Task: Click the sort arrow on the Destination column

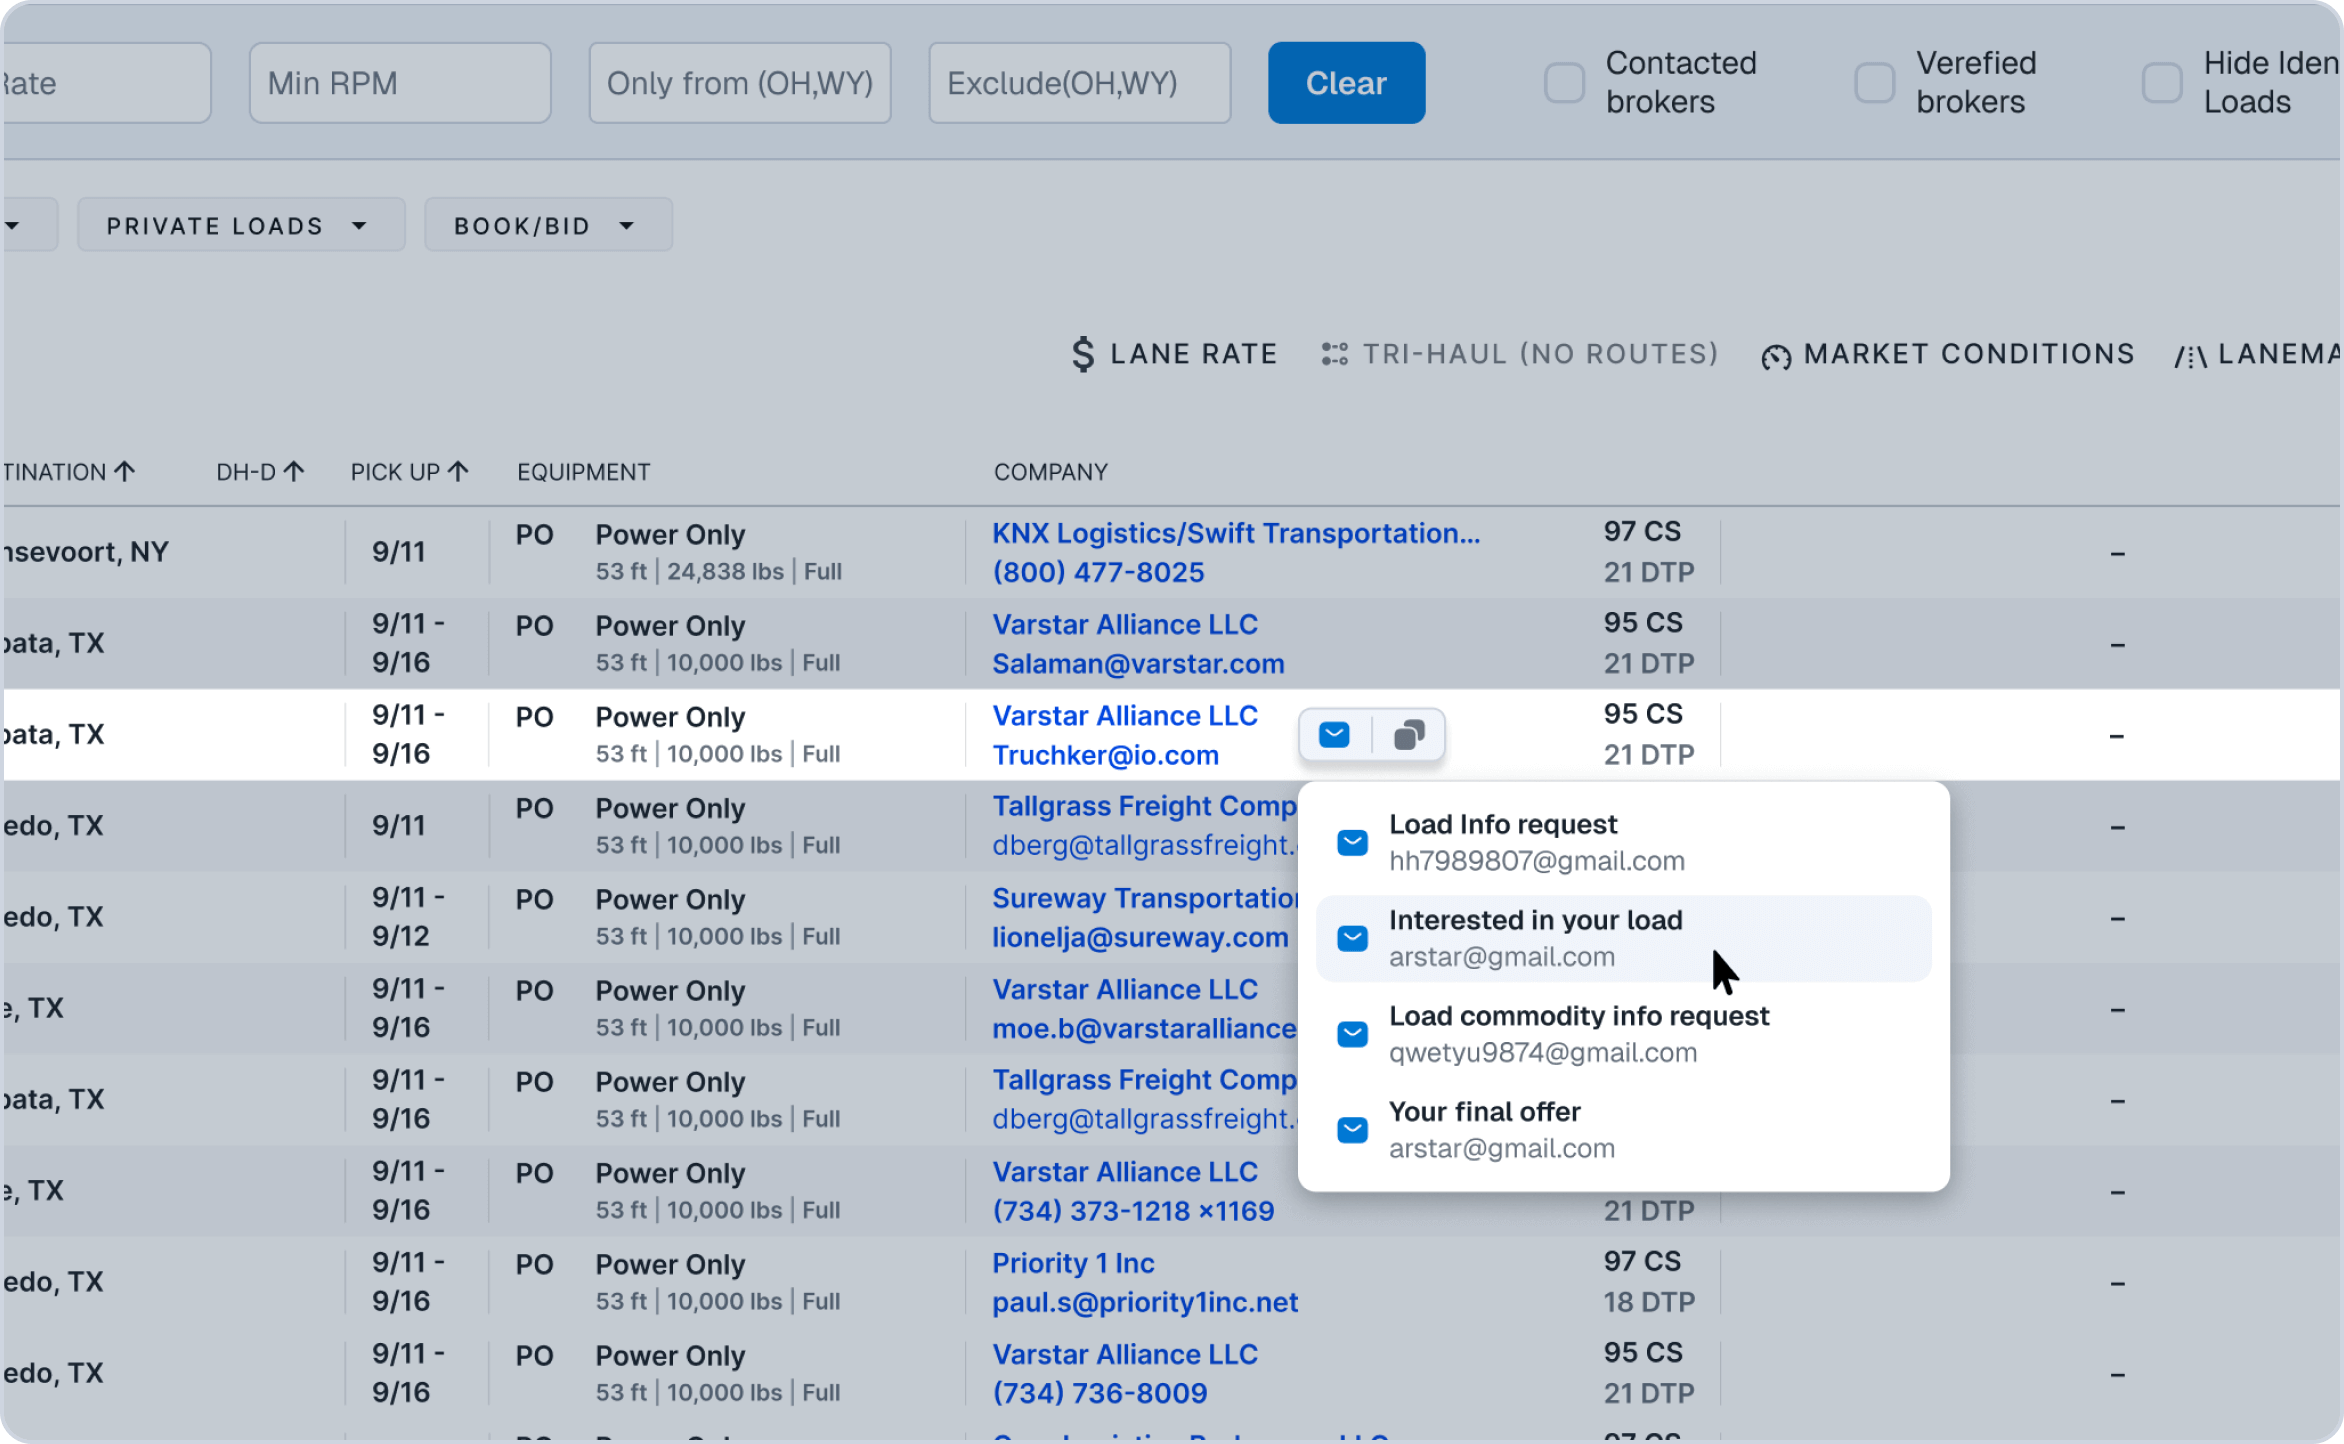Action: point(123,470)
